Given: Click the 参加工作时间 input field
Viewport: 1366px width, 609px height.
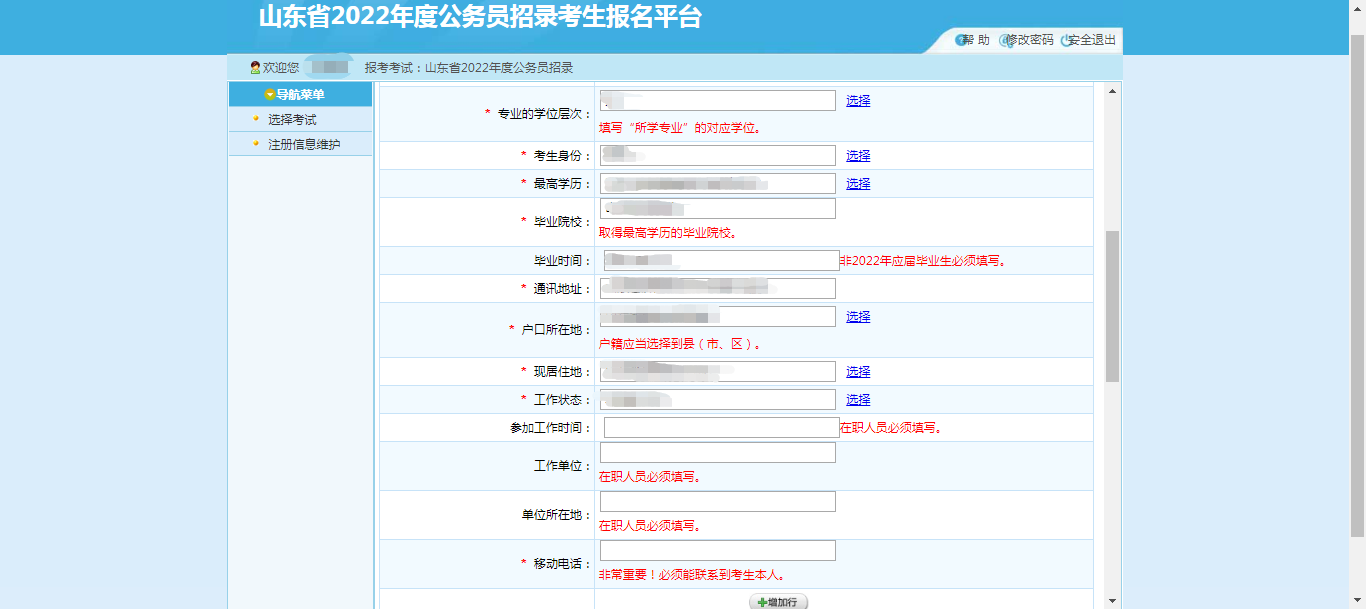Looking at the screenshot, I should [717, 428].
